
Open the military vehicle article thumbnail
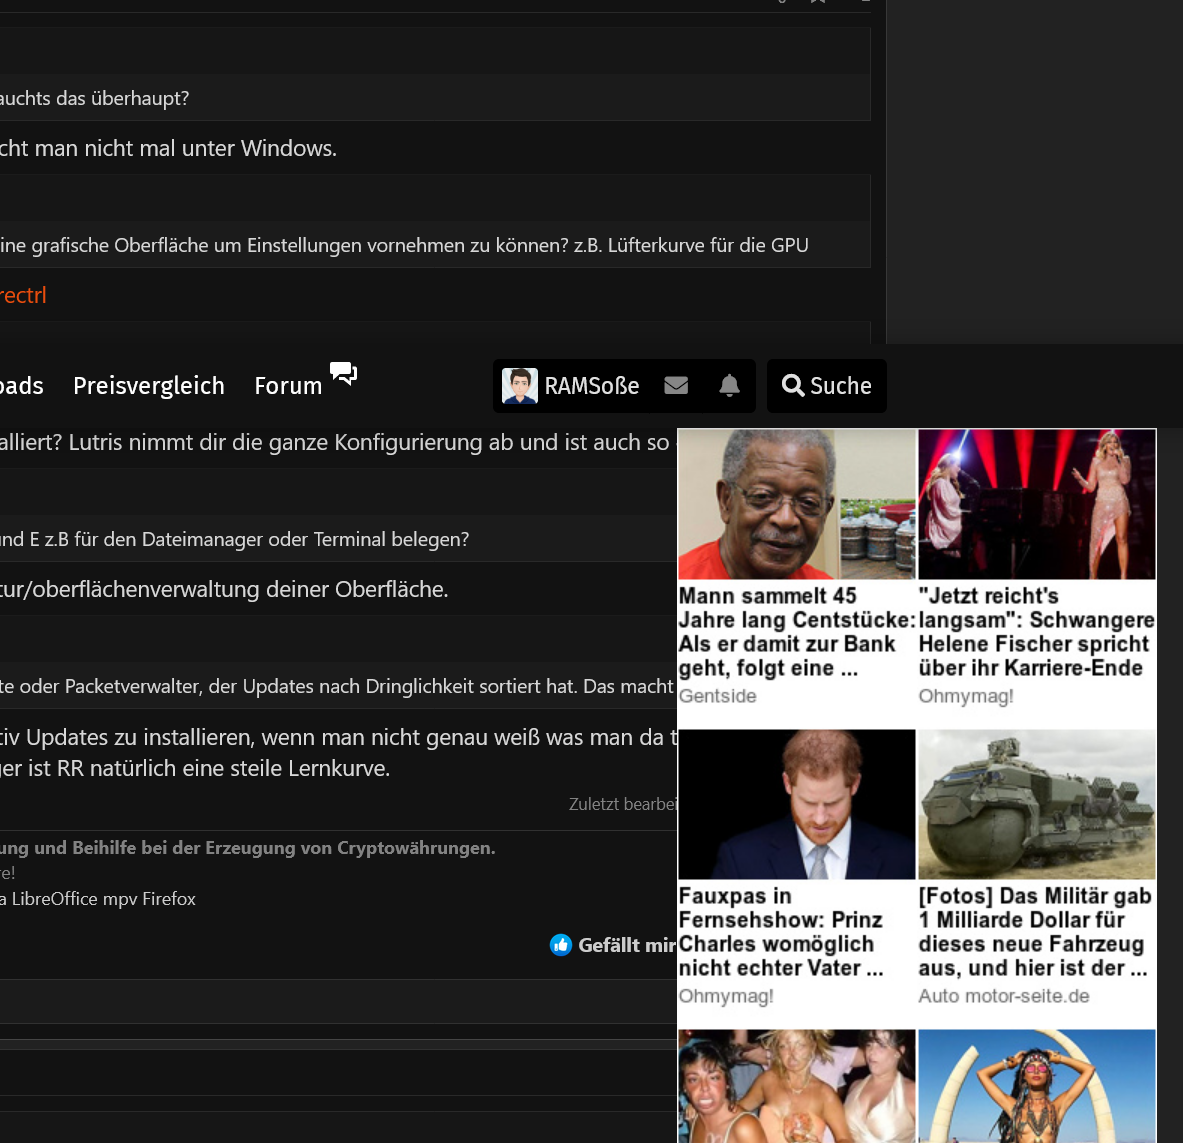(x=1036, y=804)
